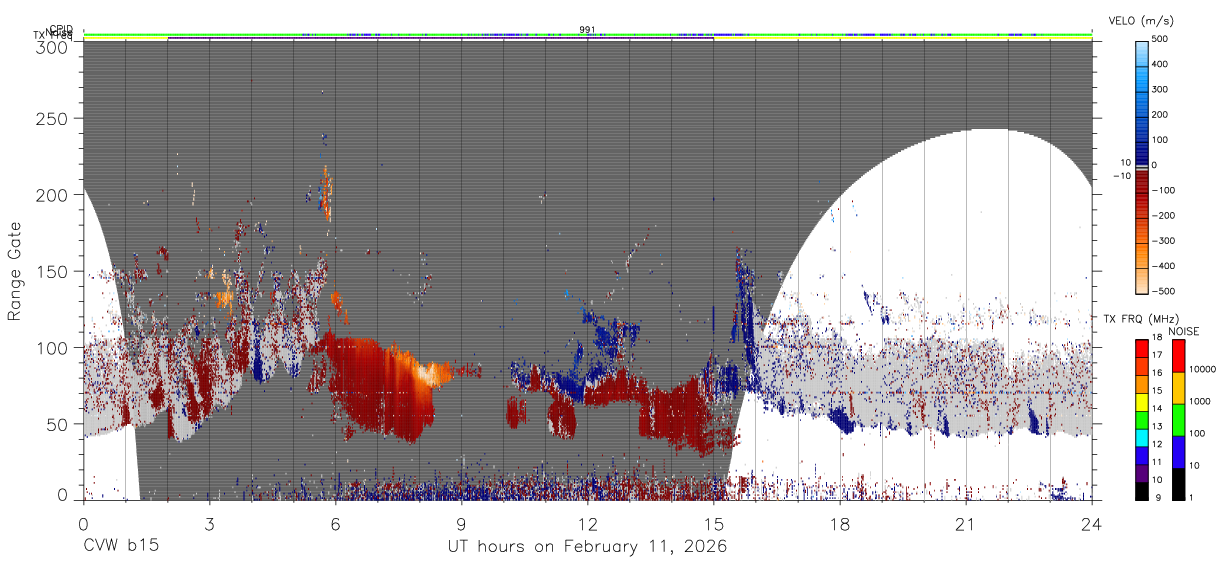Click the red segment of NOISE colorbar
The width and height of the screenshot is (1228, 567).
1178,355
